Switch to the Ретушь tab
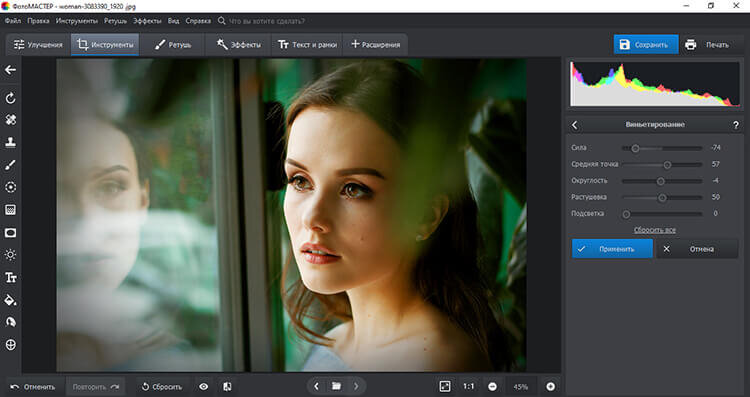The image size is (750, 397). [173, 44]
